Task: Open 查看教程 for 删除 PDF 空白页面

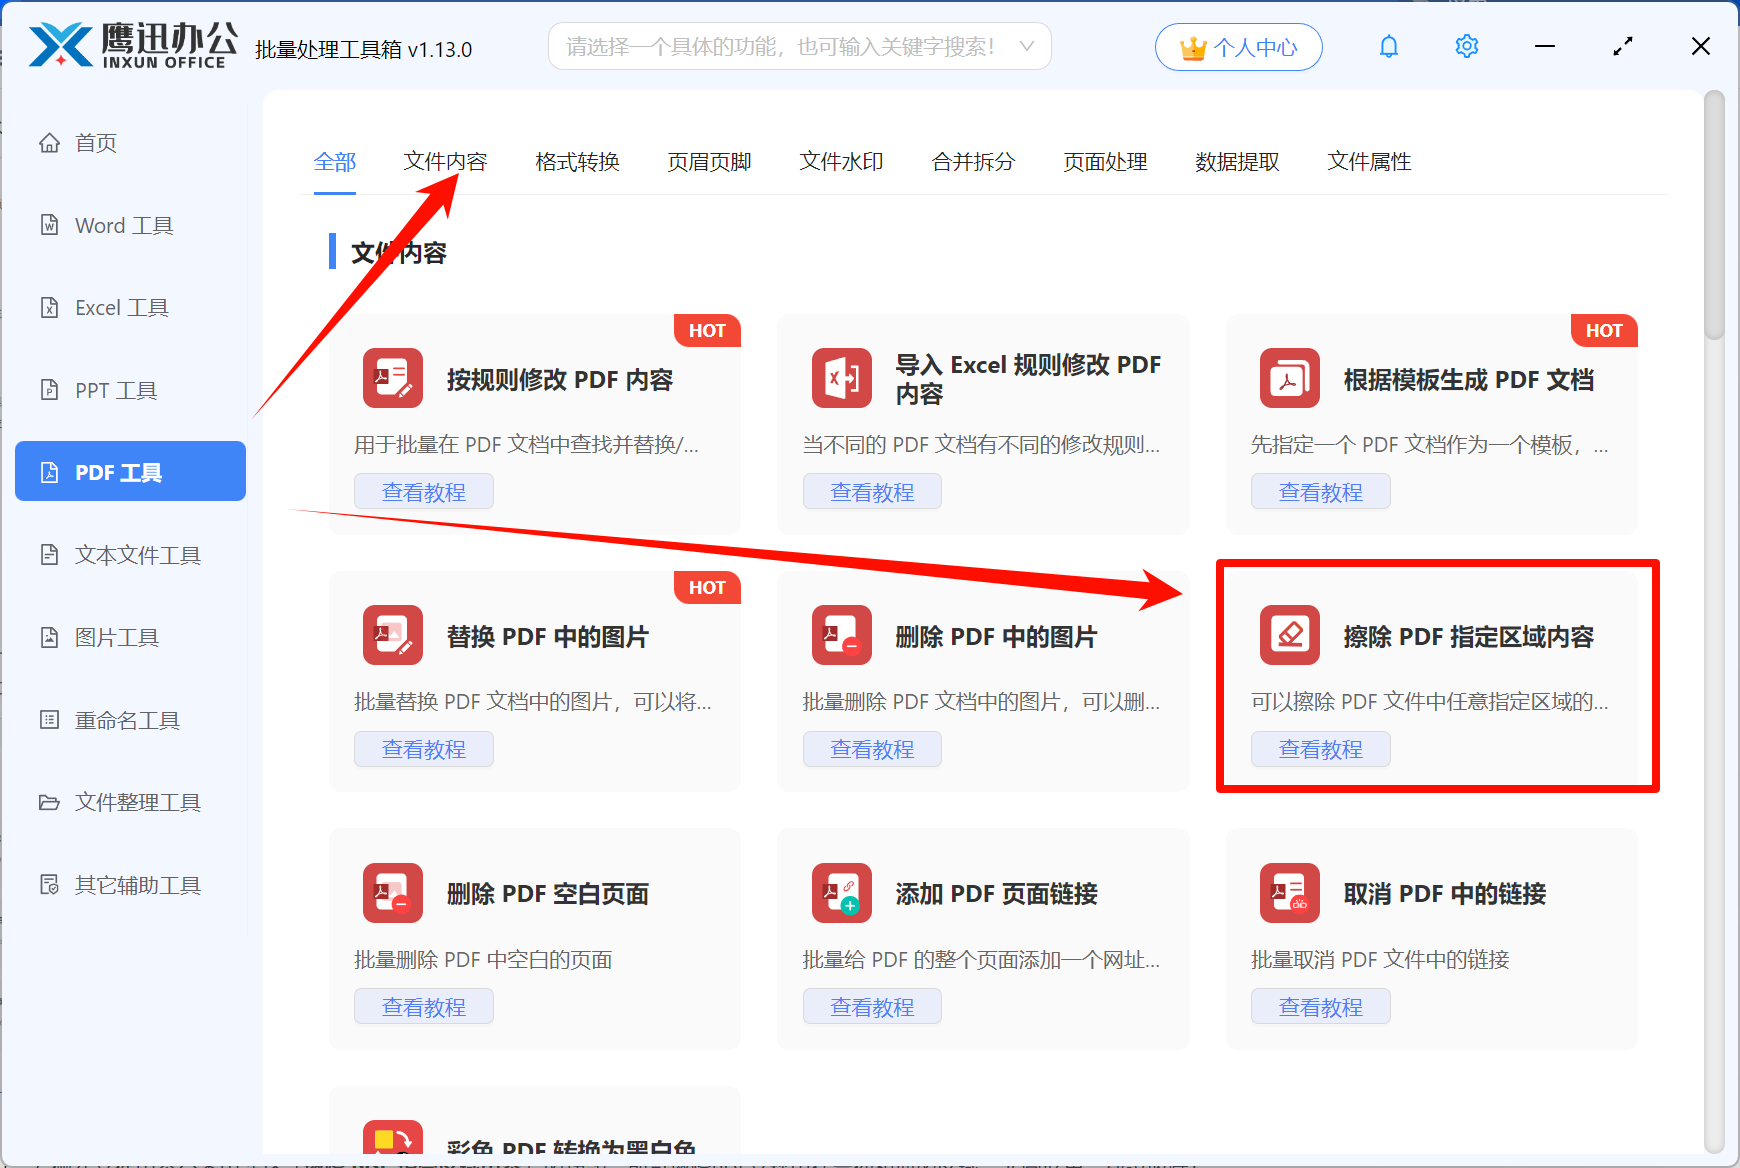Action: [x=423, y=1006]
